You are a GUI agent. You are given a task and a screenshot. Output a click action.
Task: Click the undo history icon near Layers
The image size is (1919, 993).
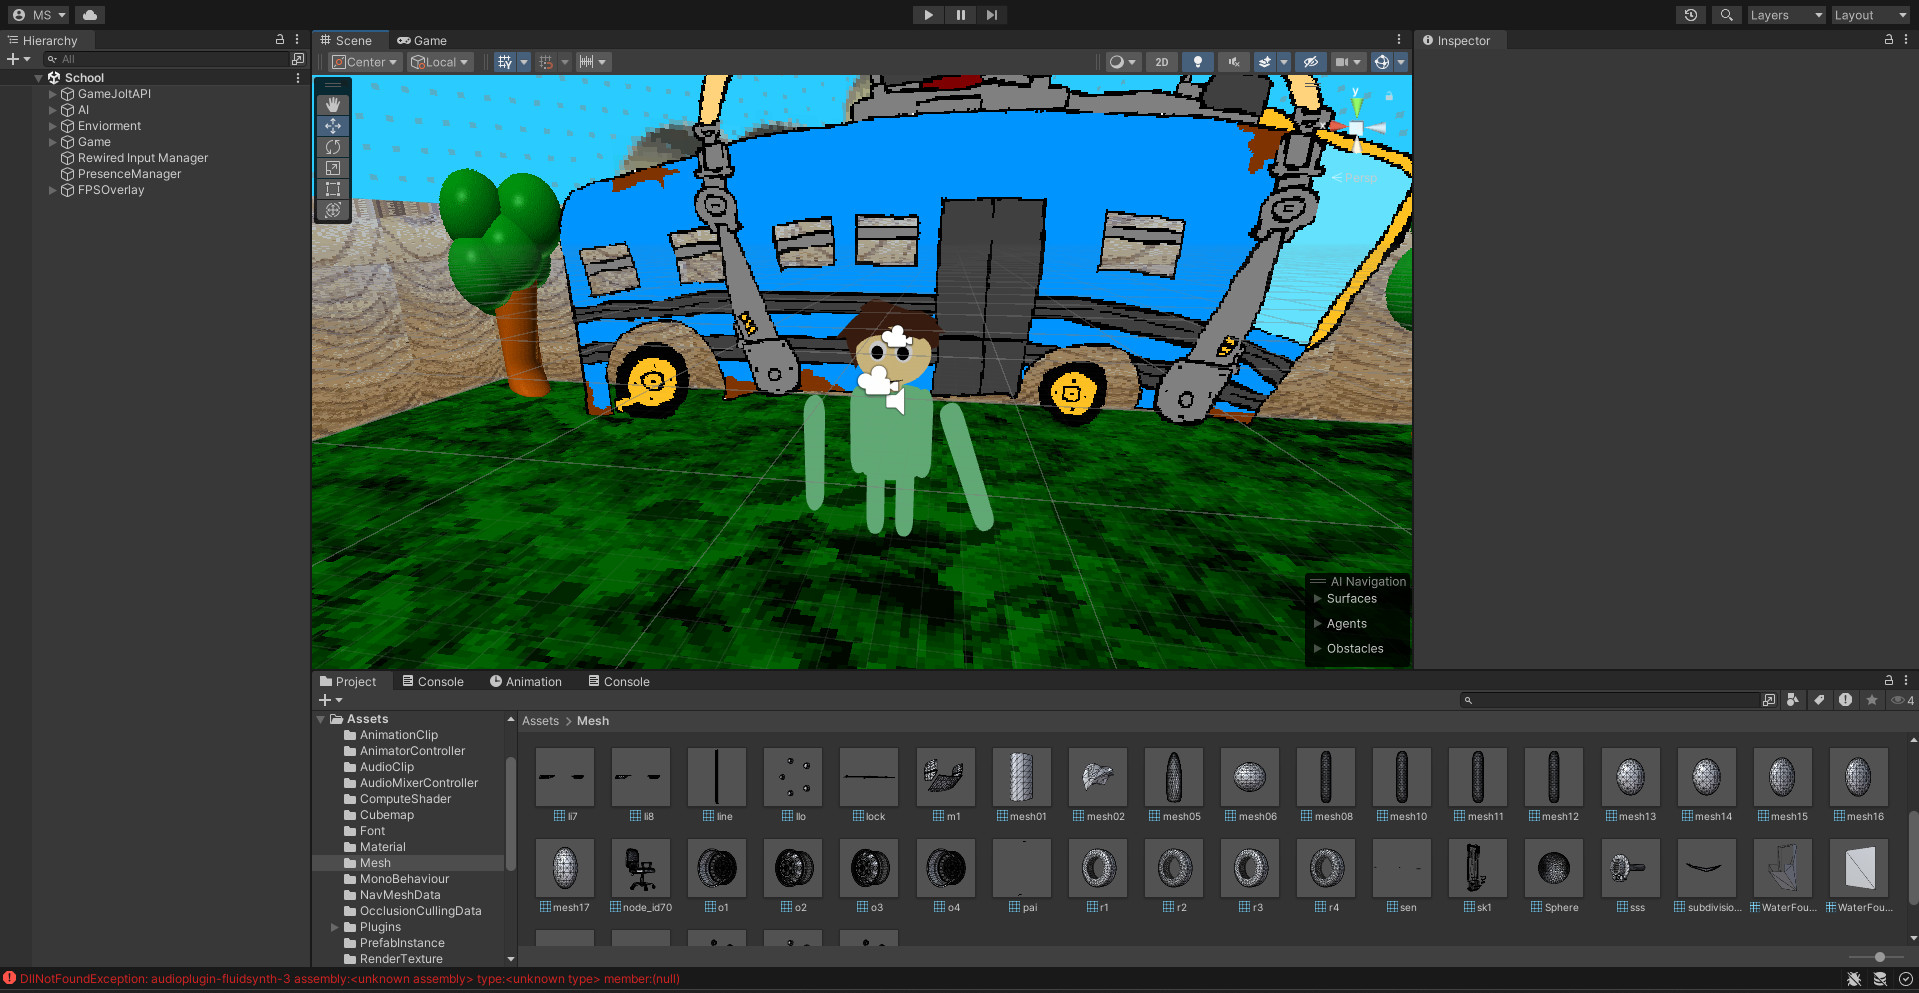point(1690,14)
